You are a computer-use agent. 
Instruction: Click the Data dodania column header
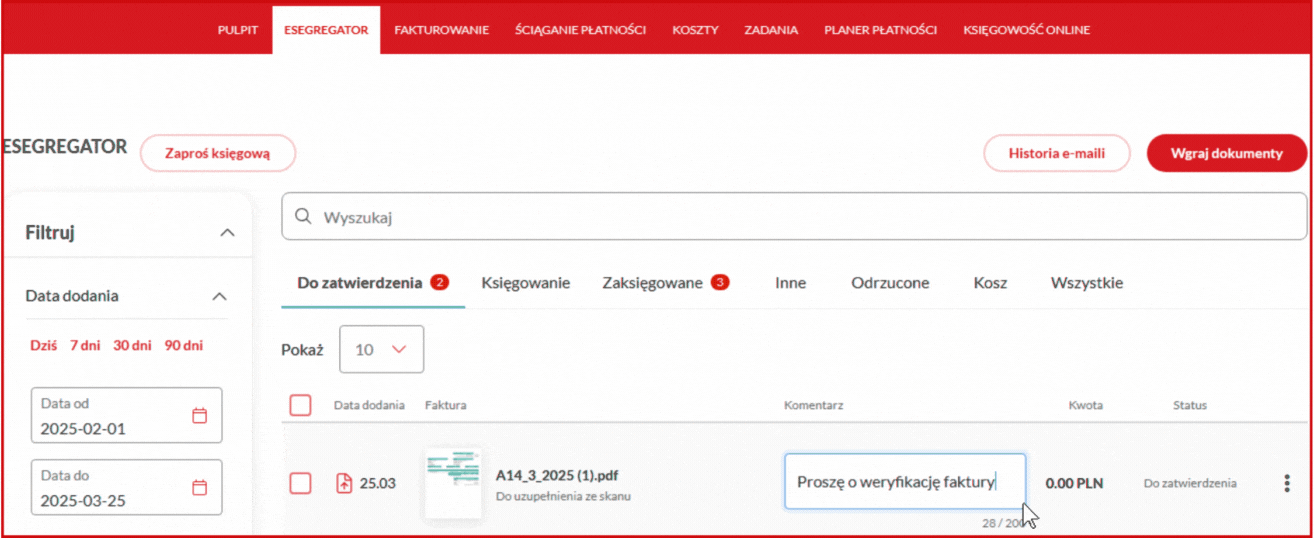pyautogui.click(x=369, y=405)
